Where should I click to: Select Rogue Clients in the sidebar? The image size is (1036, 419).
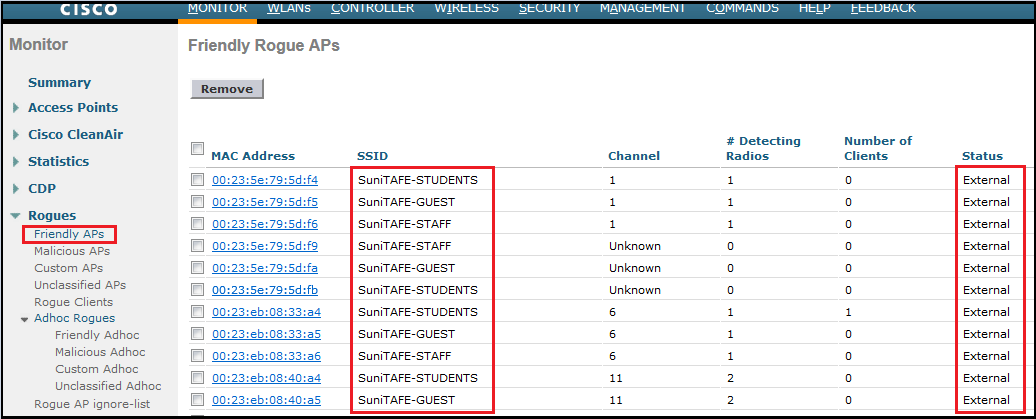coord(73,302)
